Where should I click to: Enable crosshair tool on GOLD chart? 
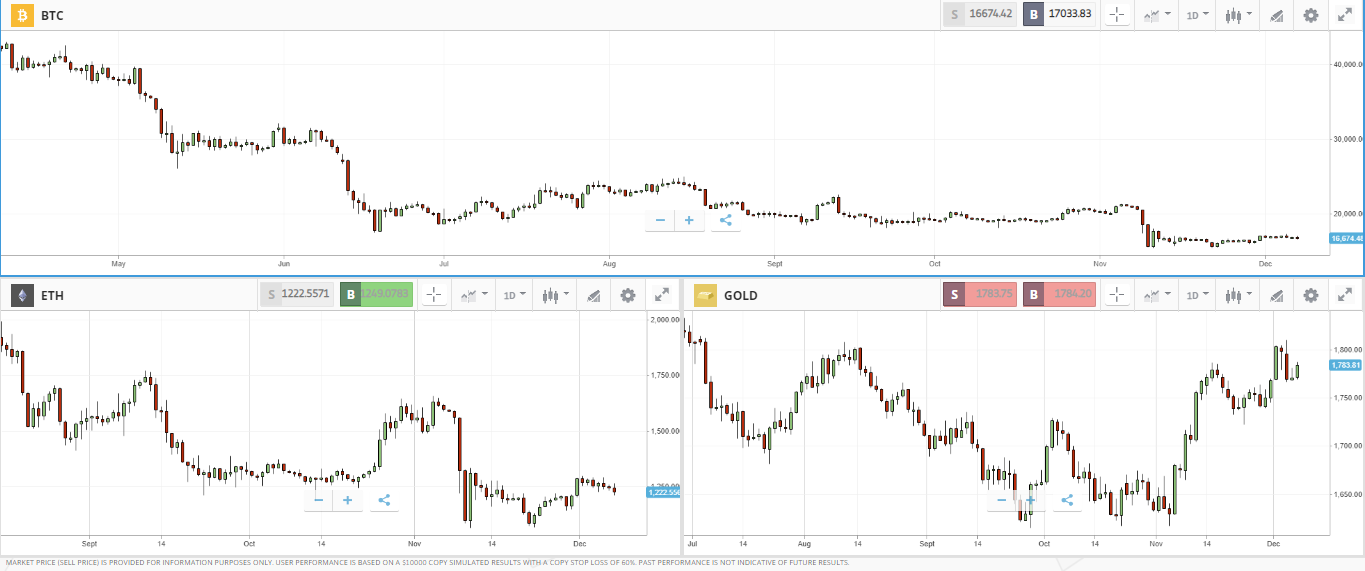(1116, 295)
